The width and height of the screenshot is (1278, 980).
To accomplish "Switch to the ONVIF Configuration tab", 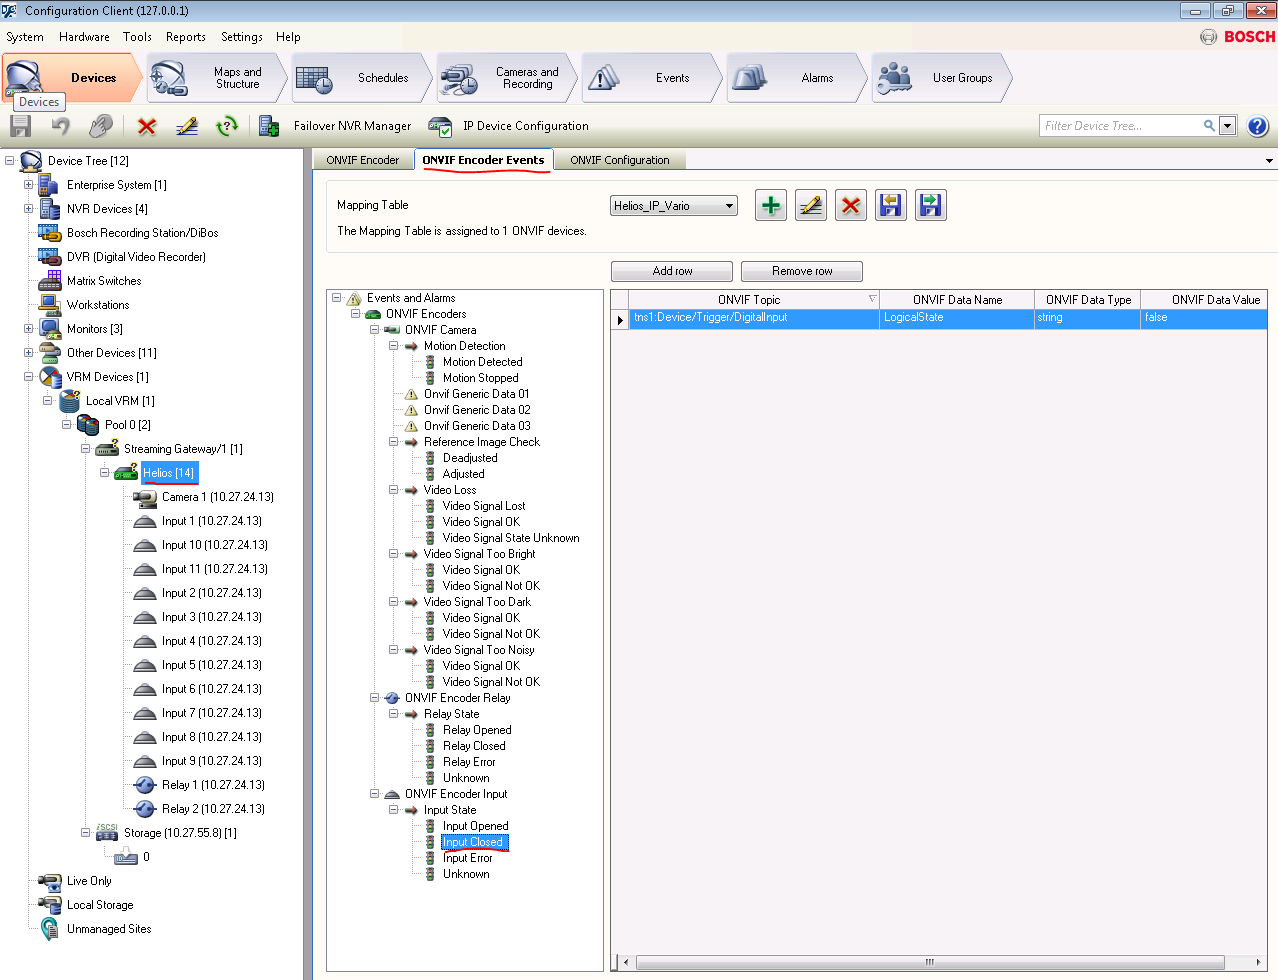I will point(619,160).
